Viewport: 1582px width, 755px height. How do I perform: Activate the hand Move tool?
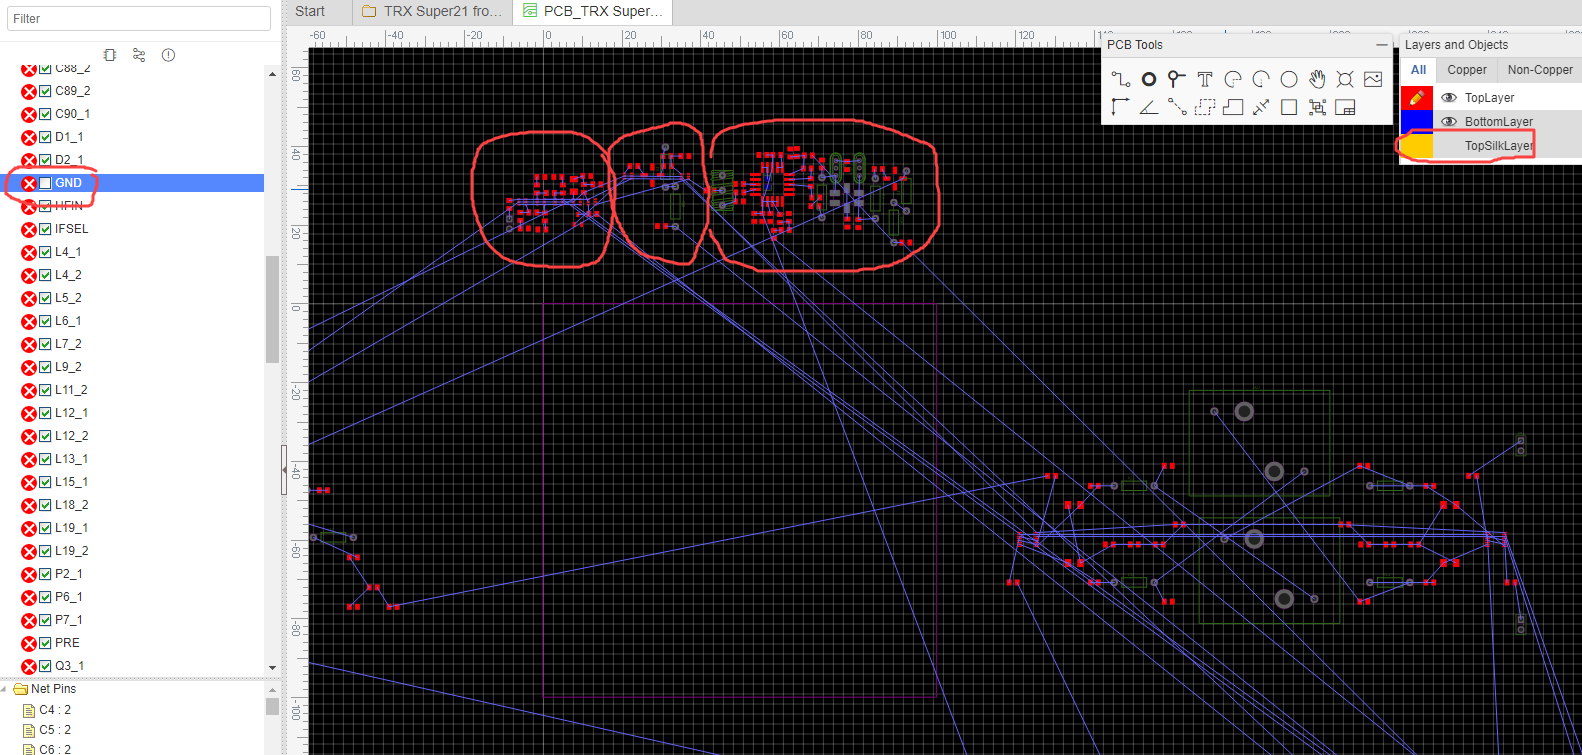click(1317, 79)
